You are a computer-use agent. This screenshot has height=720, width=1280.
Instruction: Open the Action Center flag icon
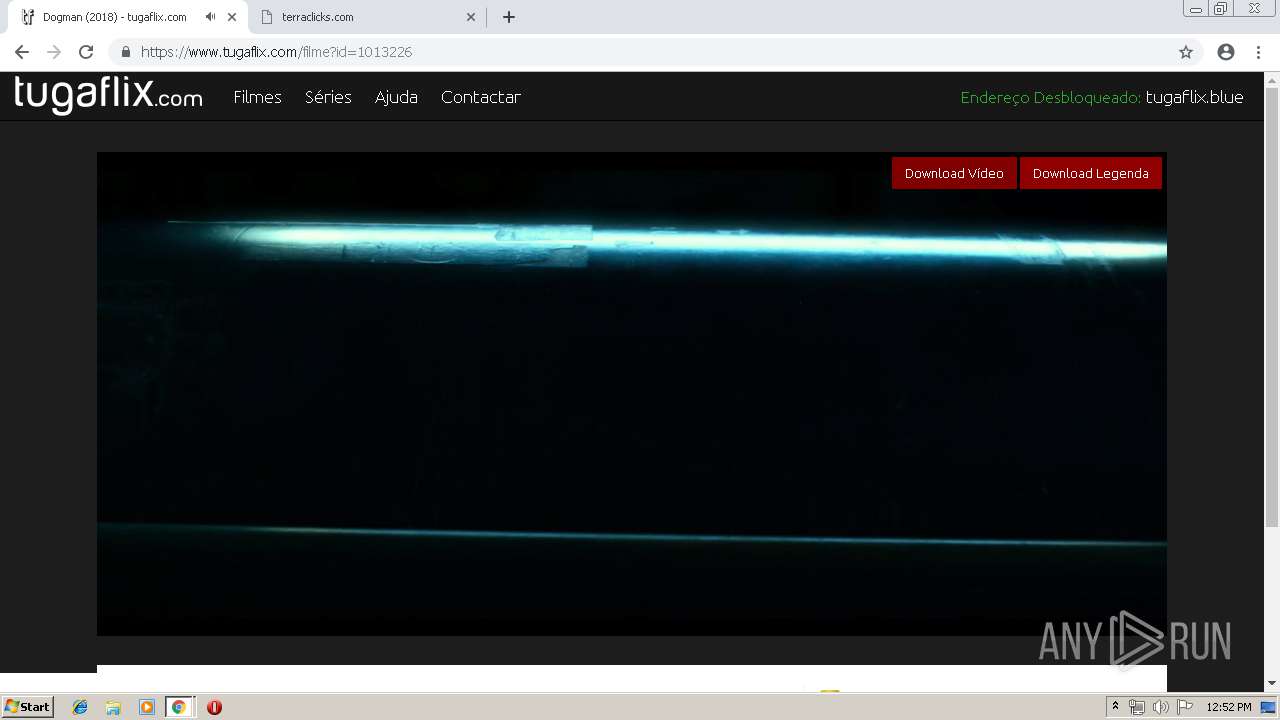pyautogui.click(x=1185, y=707)
